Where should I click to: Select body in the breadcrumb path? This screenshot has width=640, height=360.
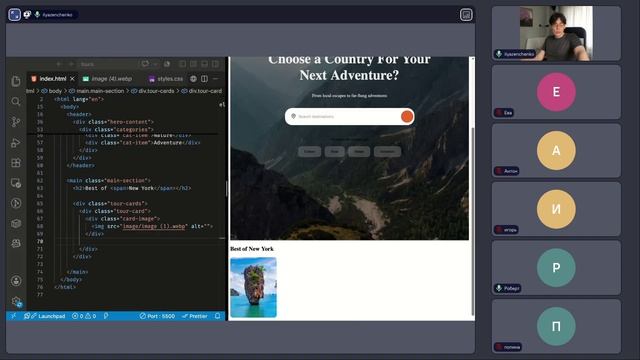[52, 91]
